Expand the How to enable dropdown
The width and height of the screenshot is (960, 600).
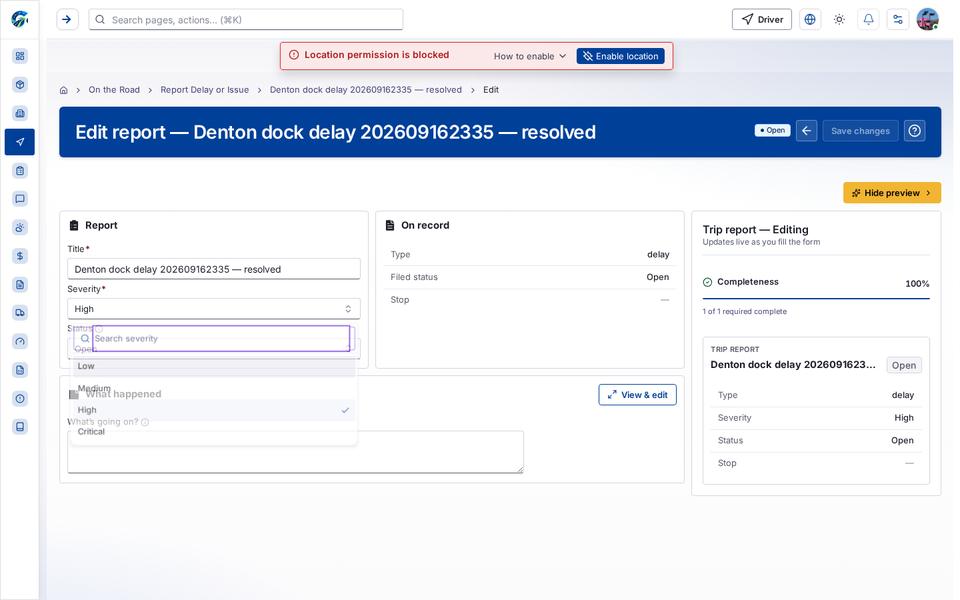(530, 56)
